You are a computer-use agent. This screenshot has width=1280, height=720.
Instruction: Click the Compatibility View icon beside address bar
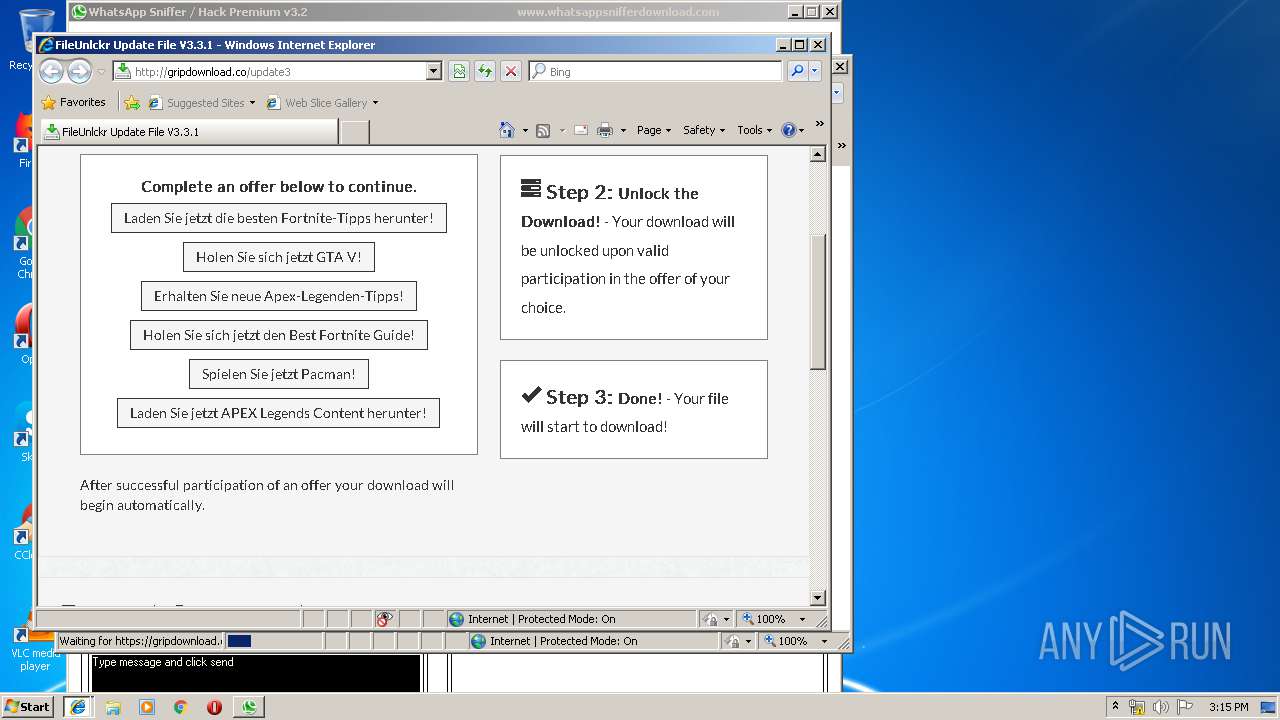[459, 71]
